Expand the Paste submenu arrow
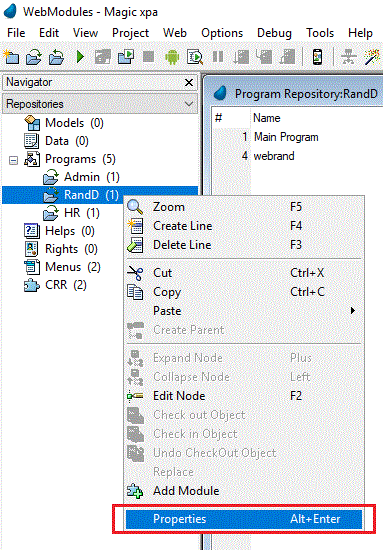This screenshot has width=383, height=550. click(353, 310)
